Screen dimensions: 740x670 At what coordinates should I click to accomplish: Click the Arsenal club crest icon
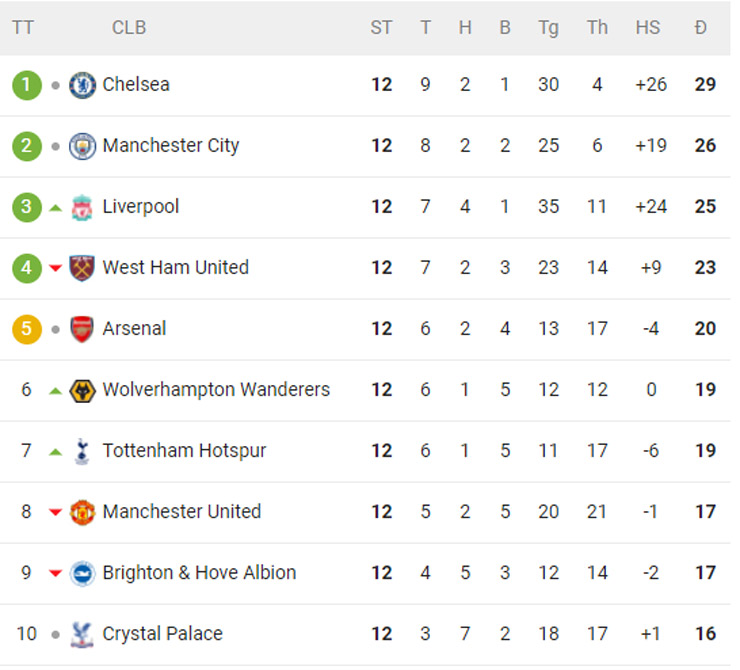(82, 329)
